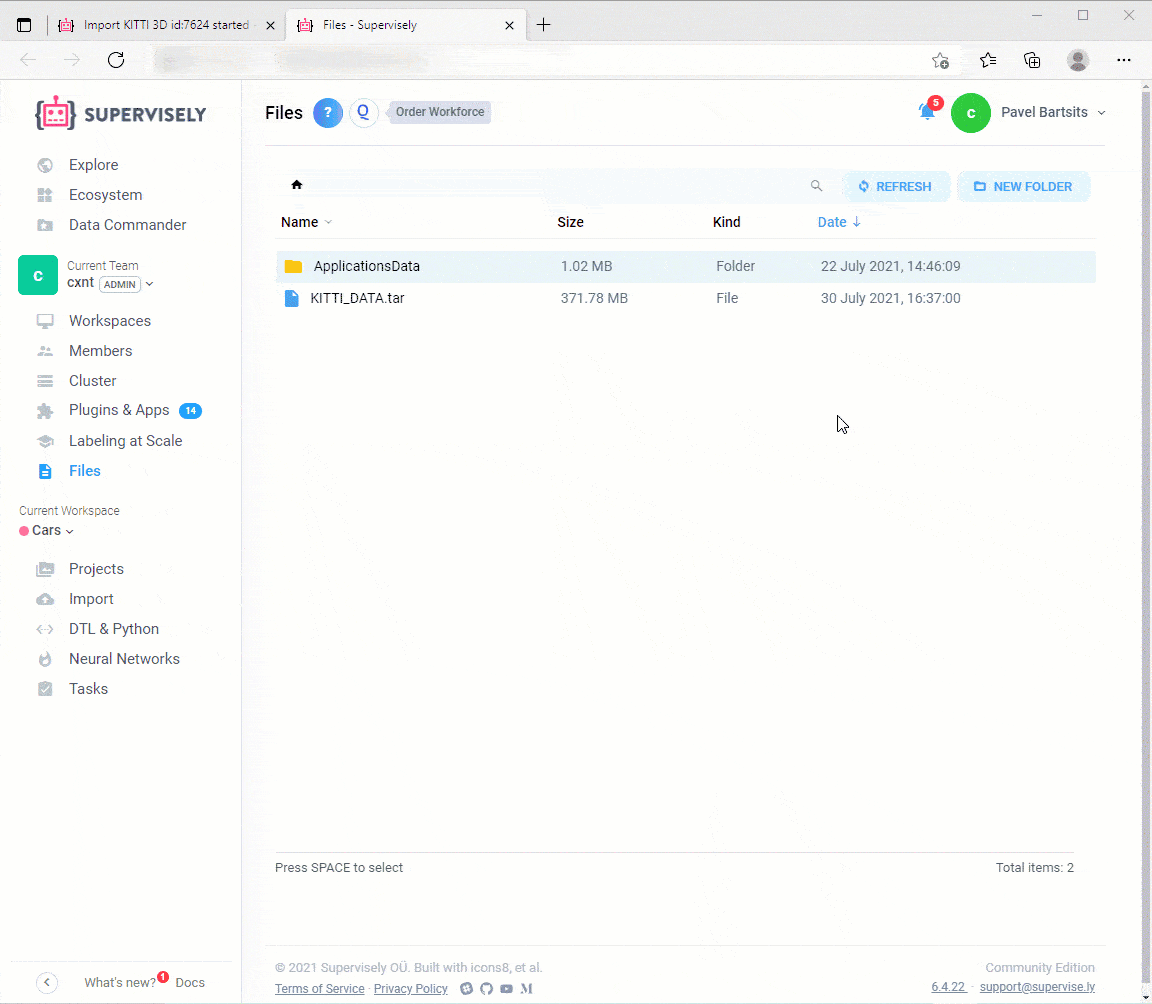Collapse the left sidebar with the chevron button
The image size is (1152, 1004).
click(46, 983)
